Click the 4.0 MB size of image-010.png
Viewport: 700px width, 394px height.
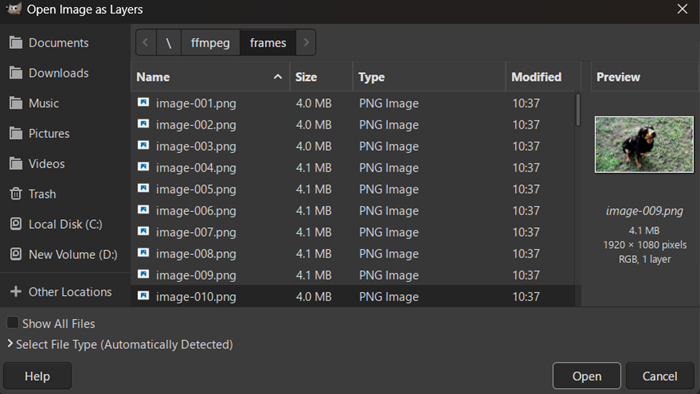[x=314, y=296]
